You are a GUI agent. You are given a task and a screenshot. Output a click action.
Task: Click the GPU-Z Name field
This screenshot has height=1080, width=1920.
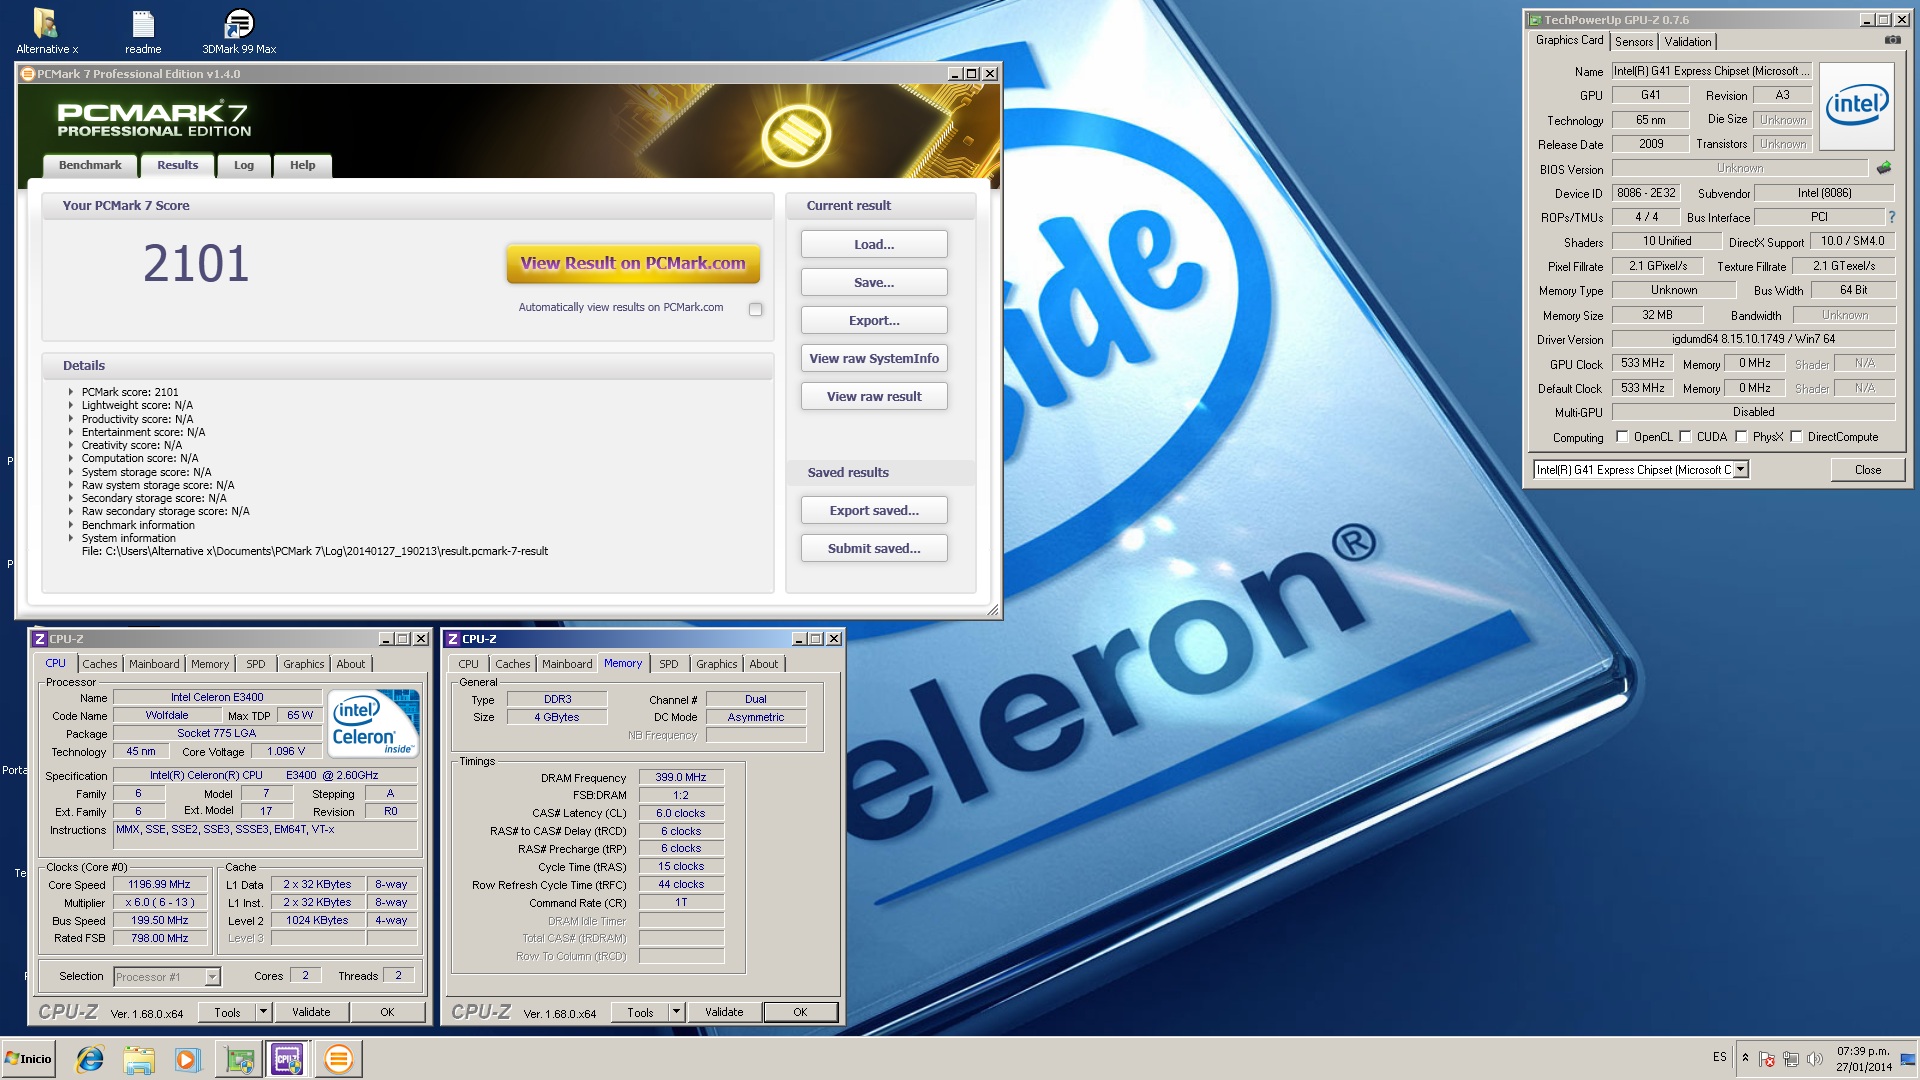1712,71
